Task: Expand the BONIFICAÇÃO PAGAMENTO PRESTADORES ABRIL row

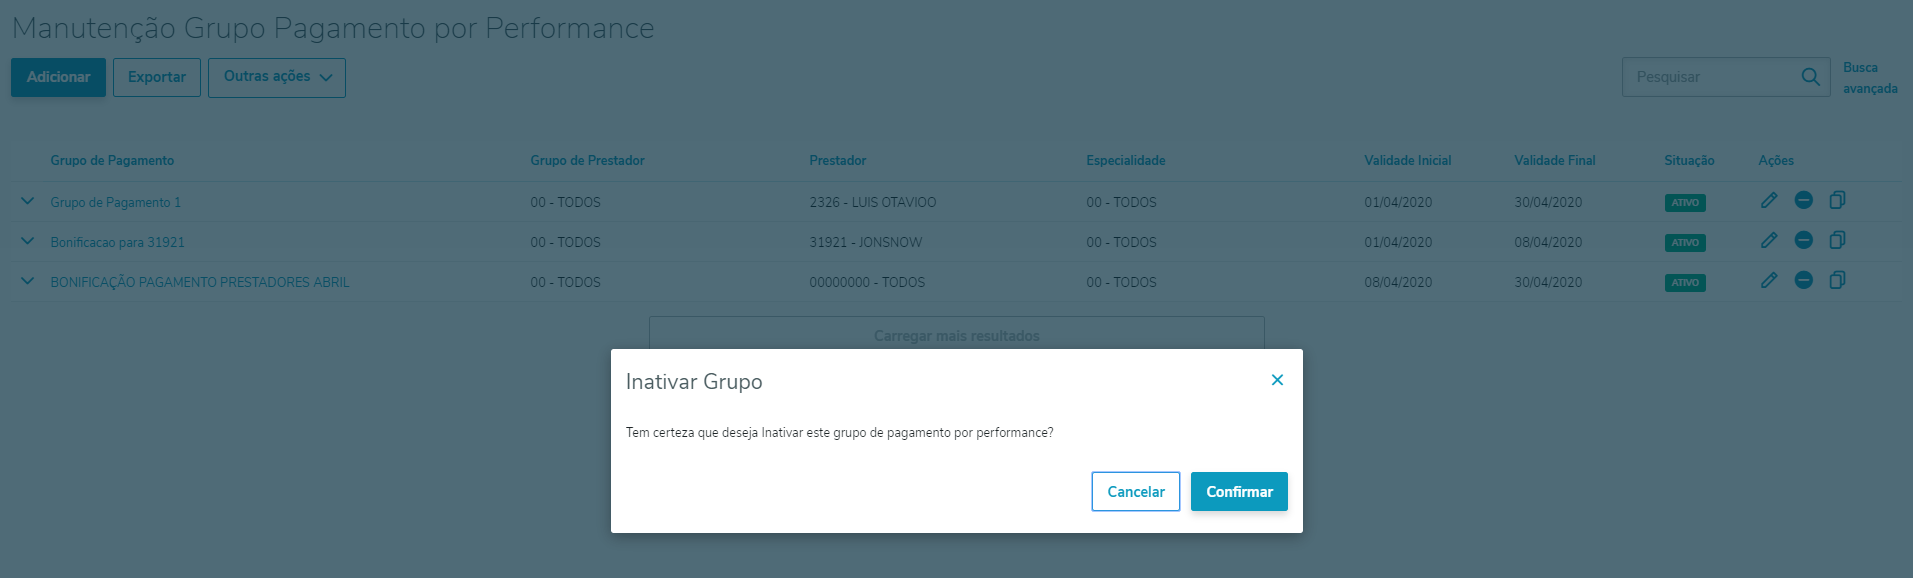Action: click(x=27, y=281)
